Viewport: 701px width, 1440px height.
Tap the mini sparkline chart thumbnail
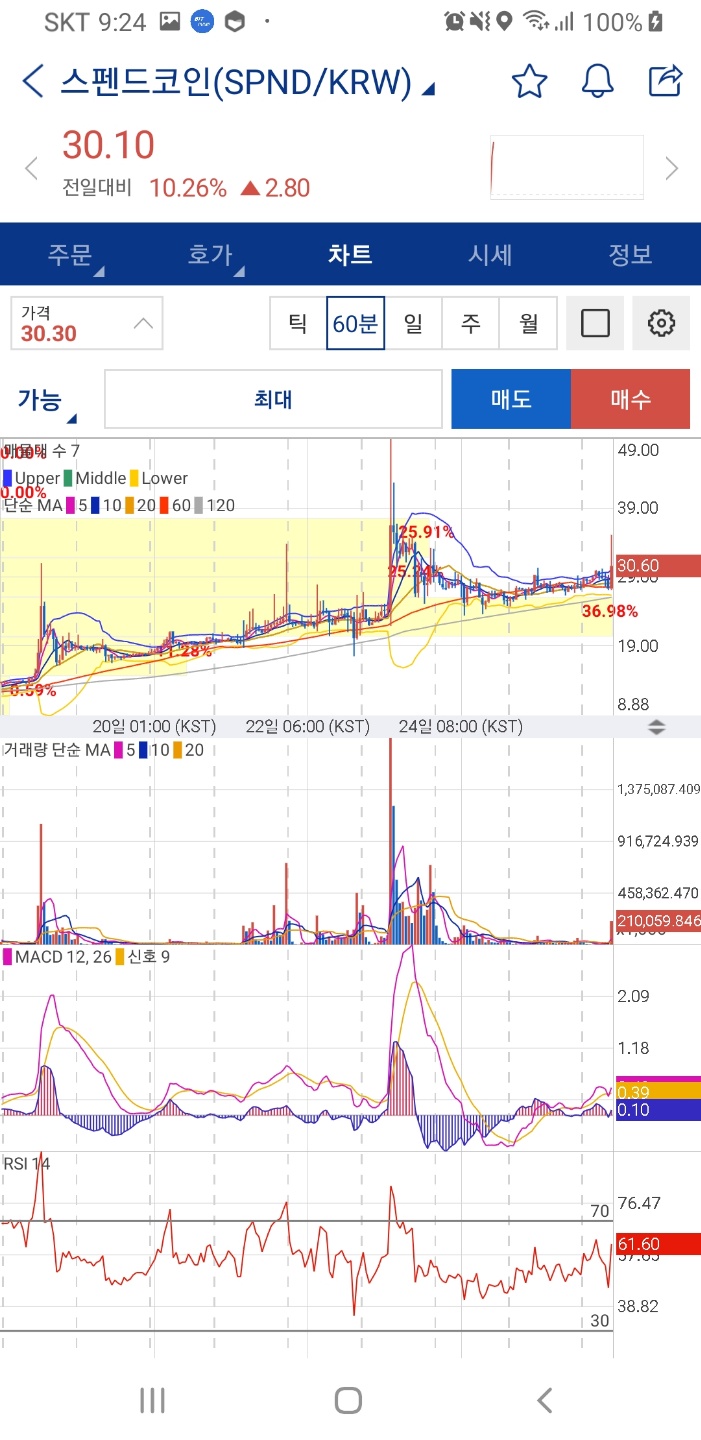[x=567, y=168]
